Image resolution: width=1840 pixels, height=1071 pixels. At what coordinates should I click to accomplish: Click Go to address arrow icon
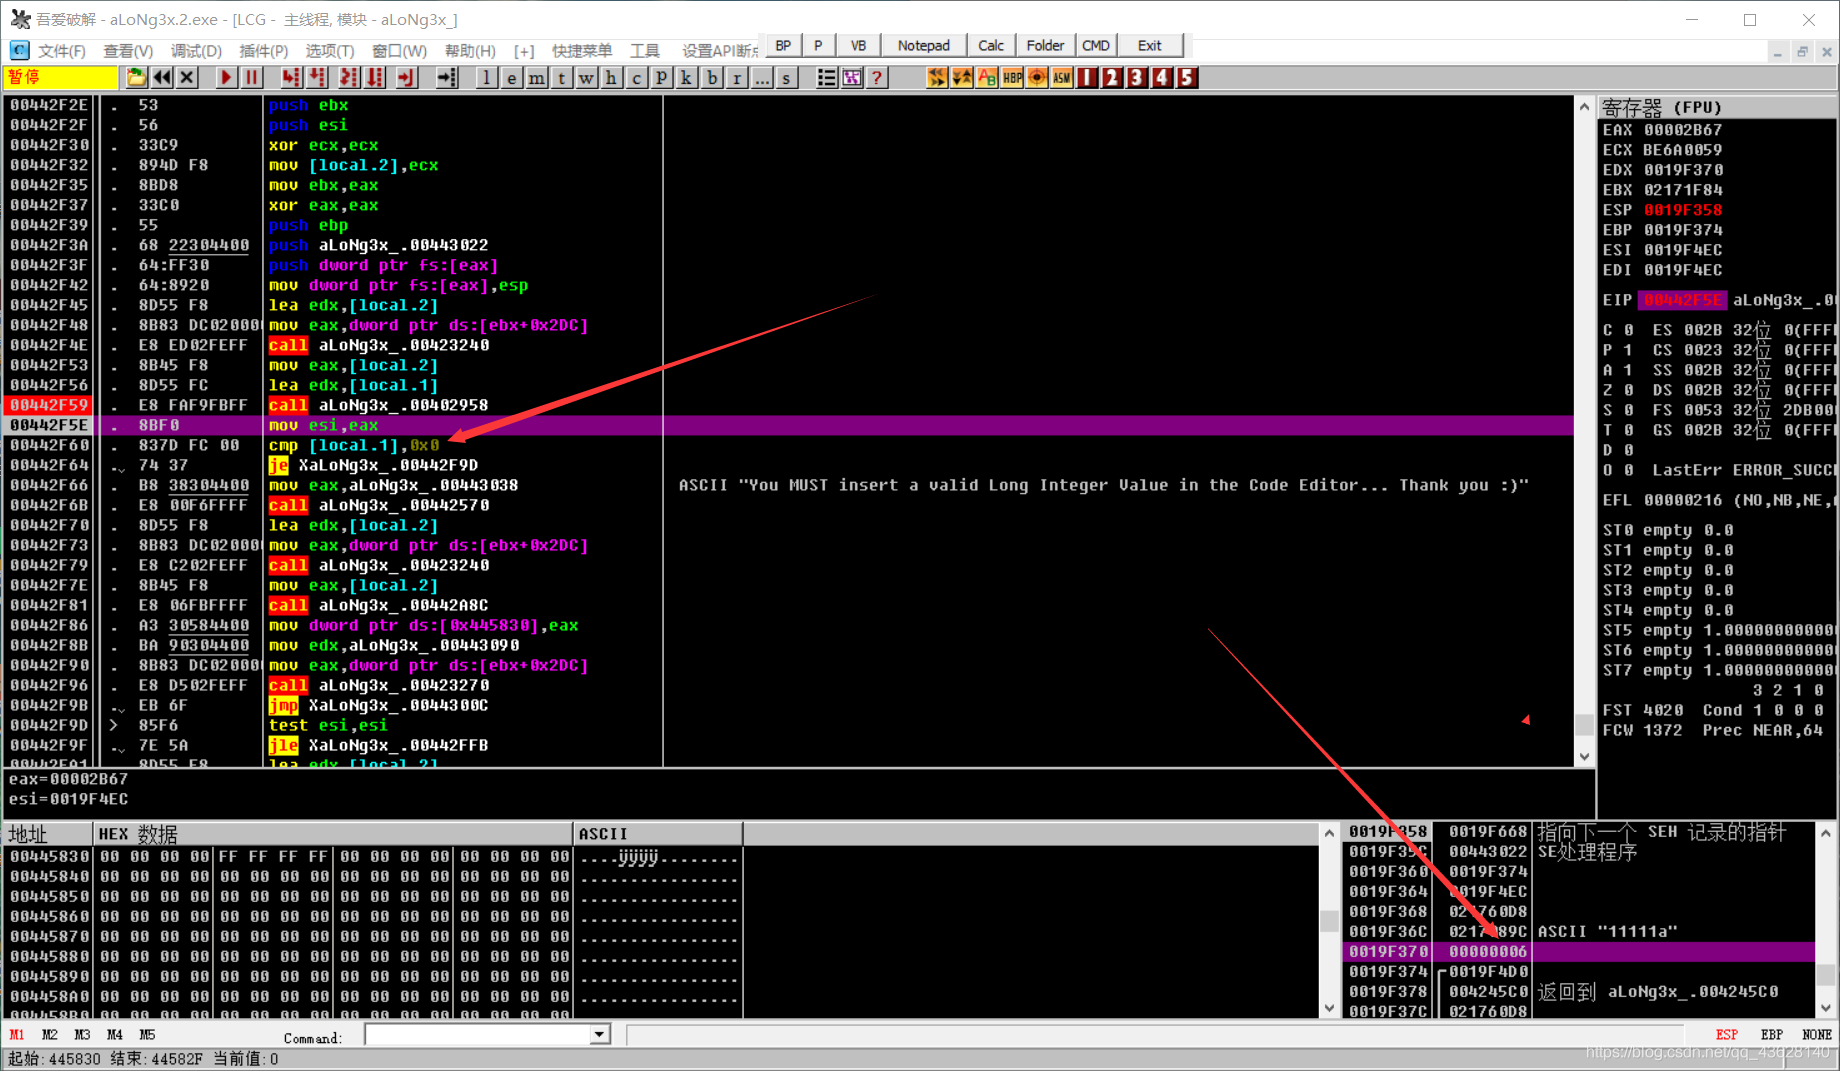447,77
